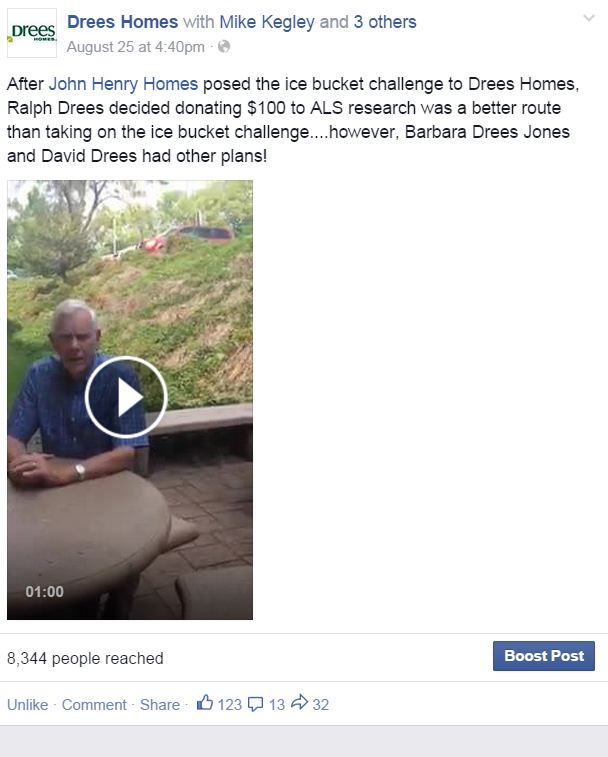The width and height of the screenshot is (608, 757).
Task: View the 8,344 people reached stats
Action: coord(85,658)
